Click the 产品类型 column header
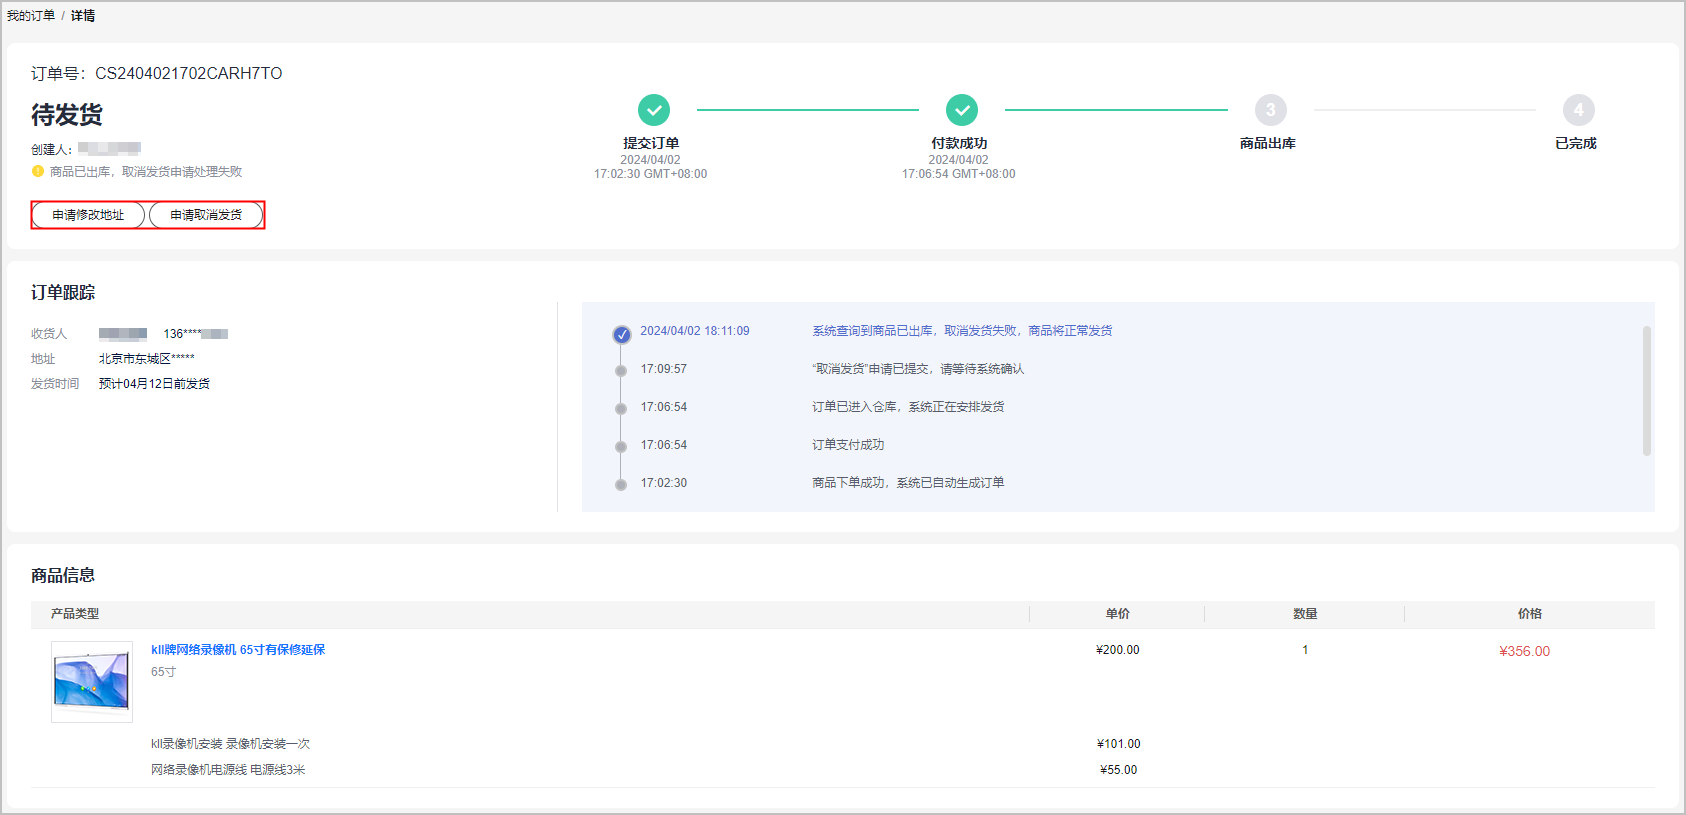 pyautogui.click(x=75, y=614)
